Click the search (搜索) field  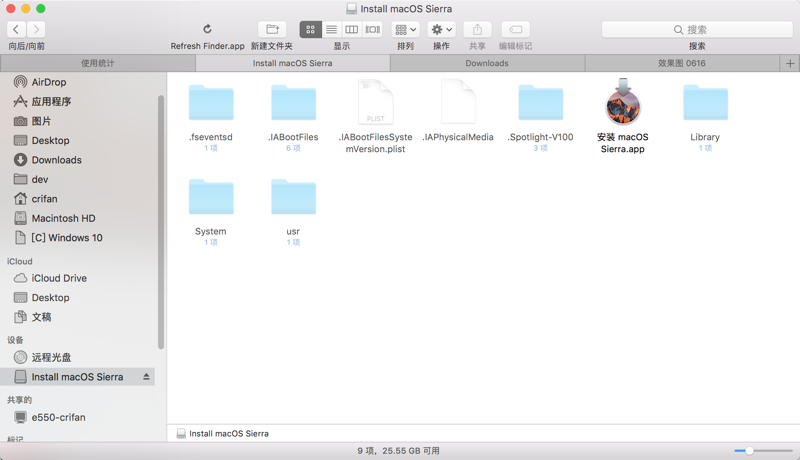[697, 30]
